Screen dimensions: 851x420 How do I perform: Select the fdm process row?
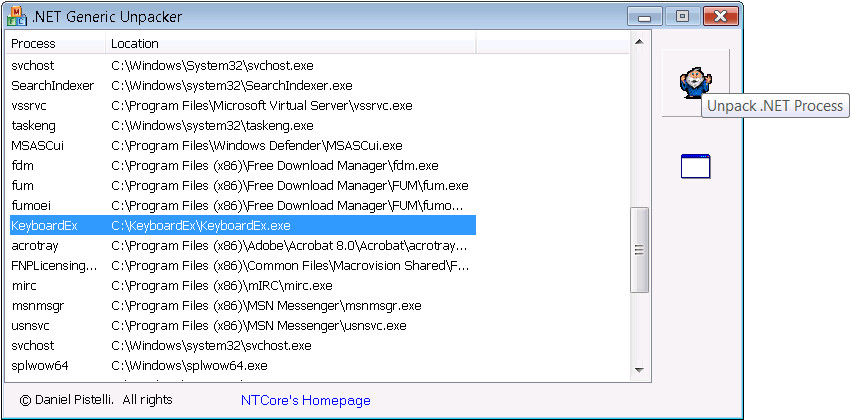click(243, 166)
